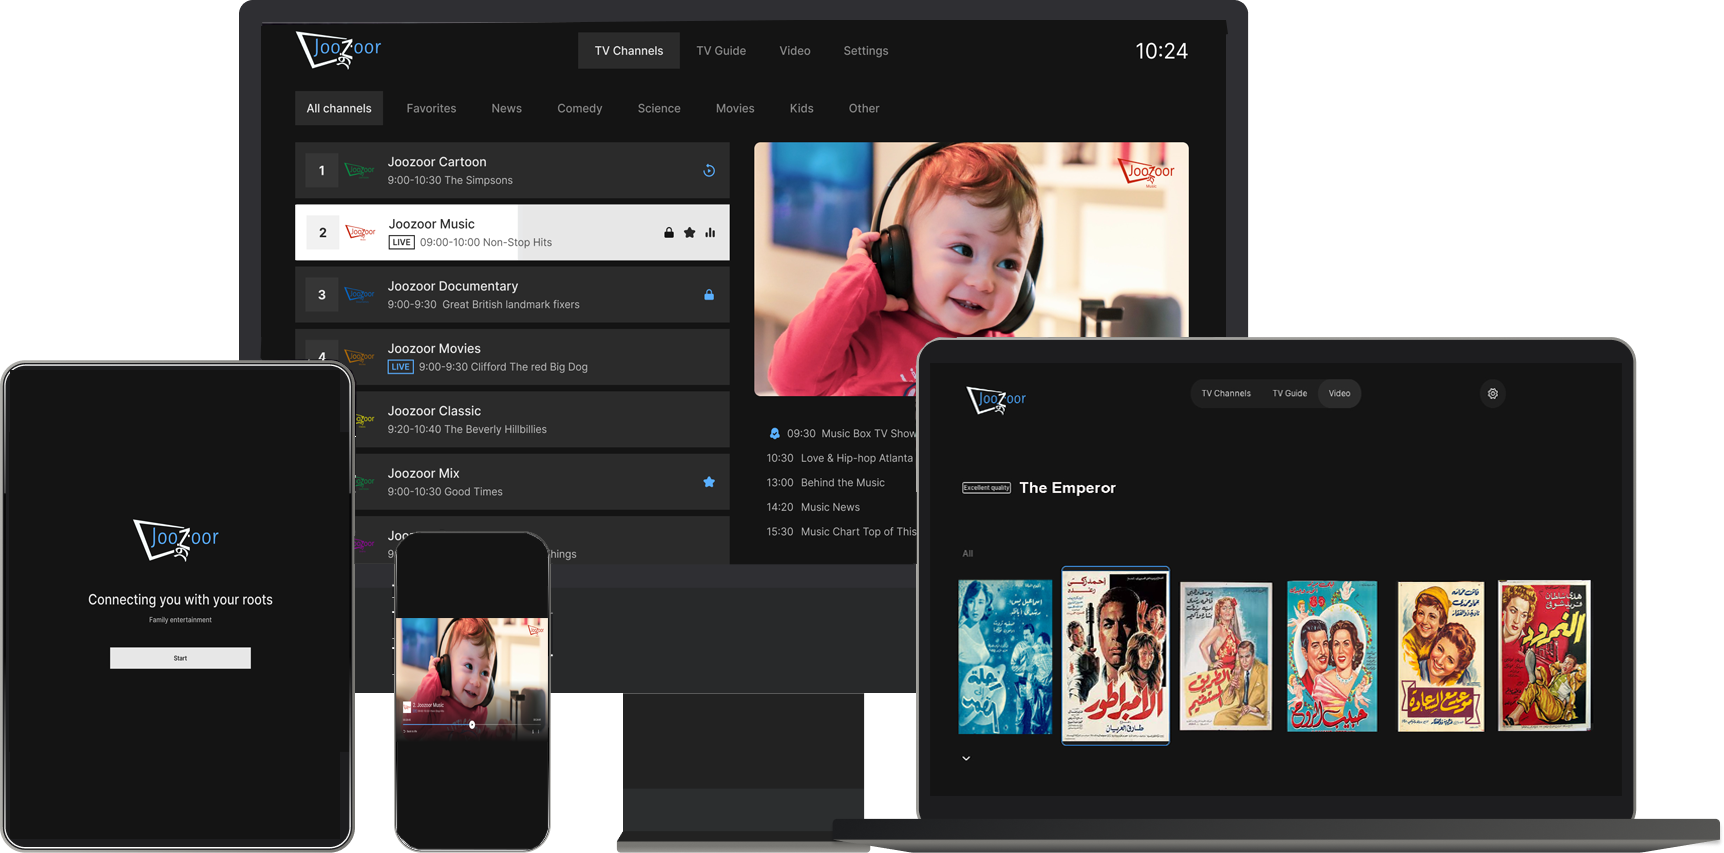Open Settings in the TV top navigation
Viewport: 1724px width, 853px height.
pyautogui.click(x=865, y=51)
